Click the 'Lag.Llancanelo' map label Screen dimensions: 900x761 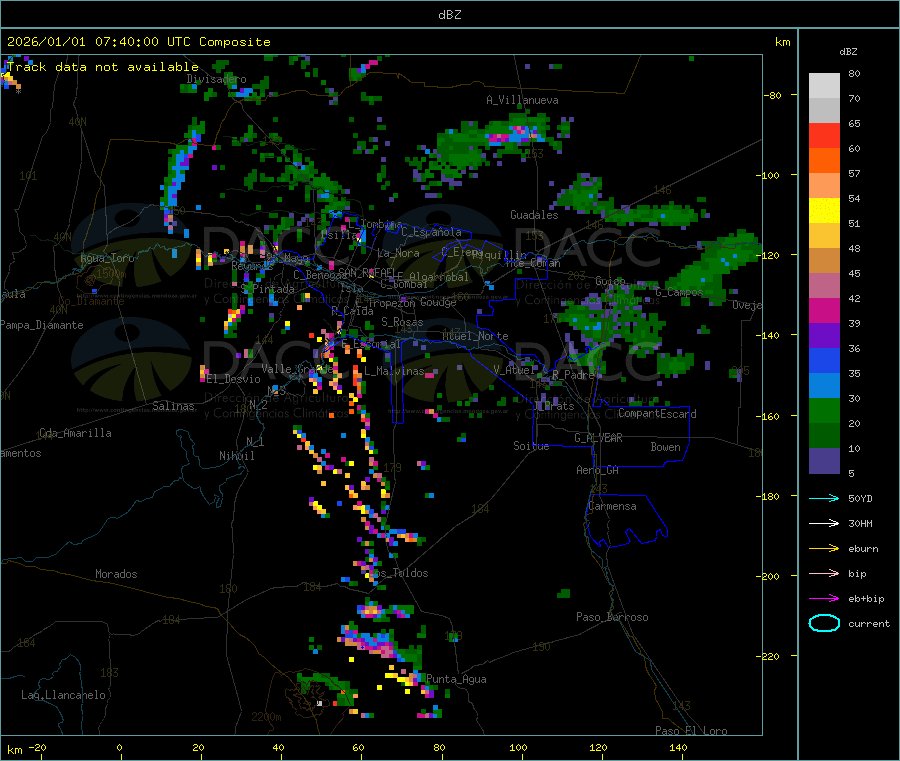tap(64, 695)
